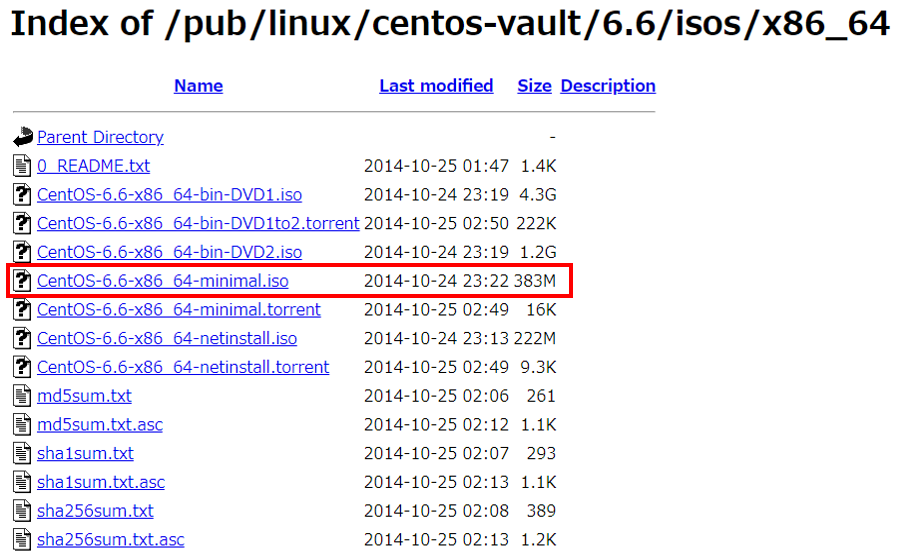The height and width of the screenshot is (559, 904).
Task: Click the text file icon beside md5sum.txt
Action: (22, 396)
